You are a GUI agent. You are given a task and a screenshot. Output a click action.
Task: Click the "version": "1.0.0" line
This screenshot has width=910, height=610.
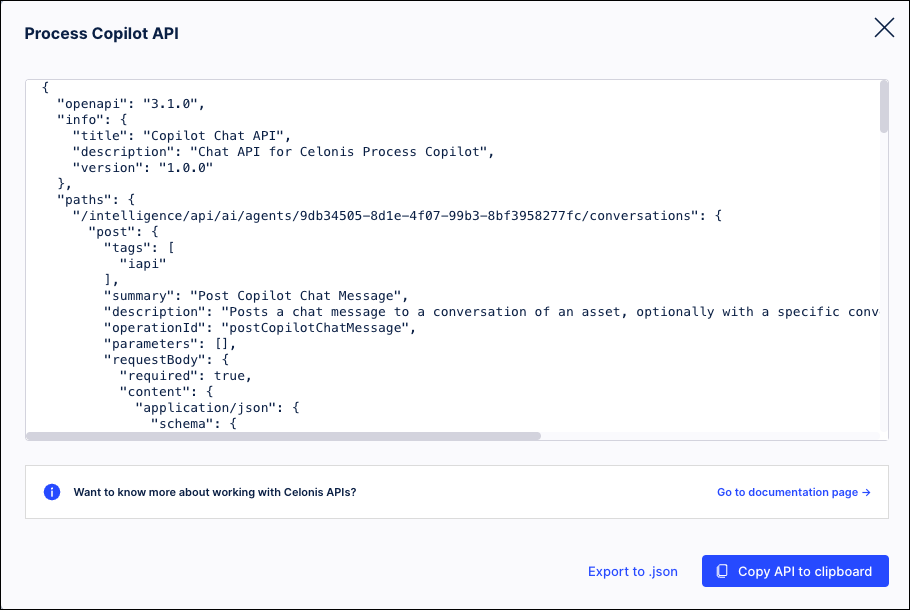click(x=143, y=168)
